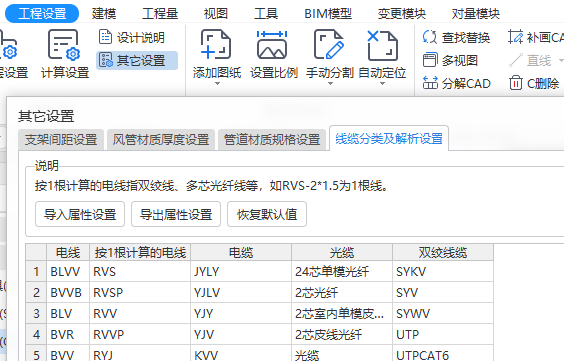This screenshot has height=361, width=564.
Task: Click the 添加图纸 icon
Action: point(216,45)
